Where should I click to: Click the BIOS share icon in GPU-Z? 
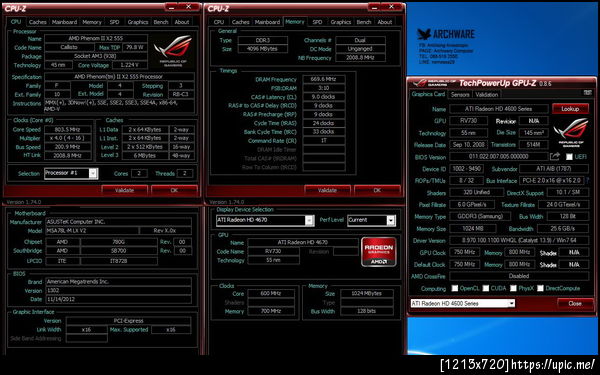(554, 156)
